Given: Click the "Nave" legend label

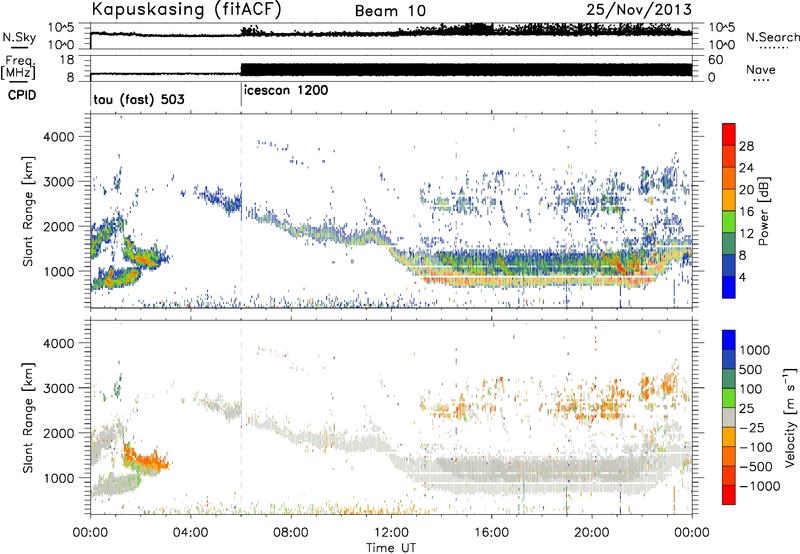Looking at the screenshot, I should coord(761,70).
